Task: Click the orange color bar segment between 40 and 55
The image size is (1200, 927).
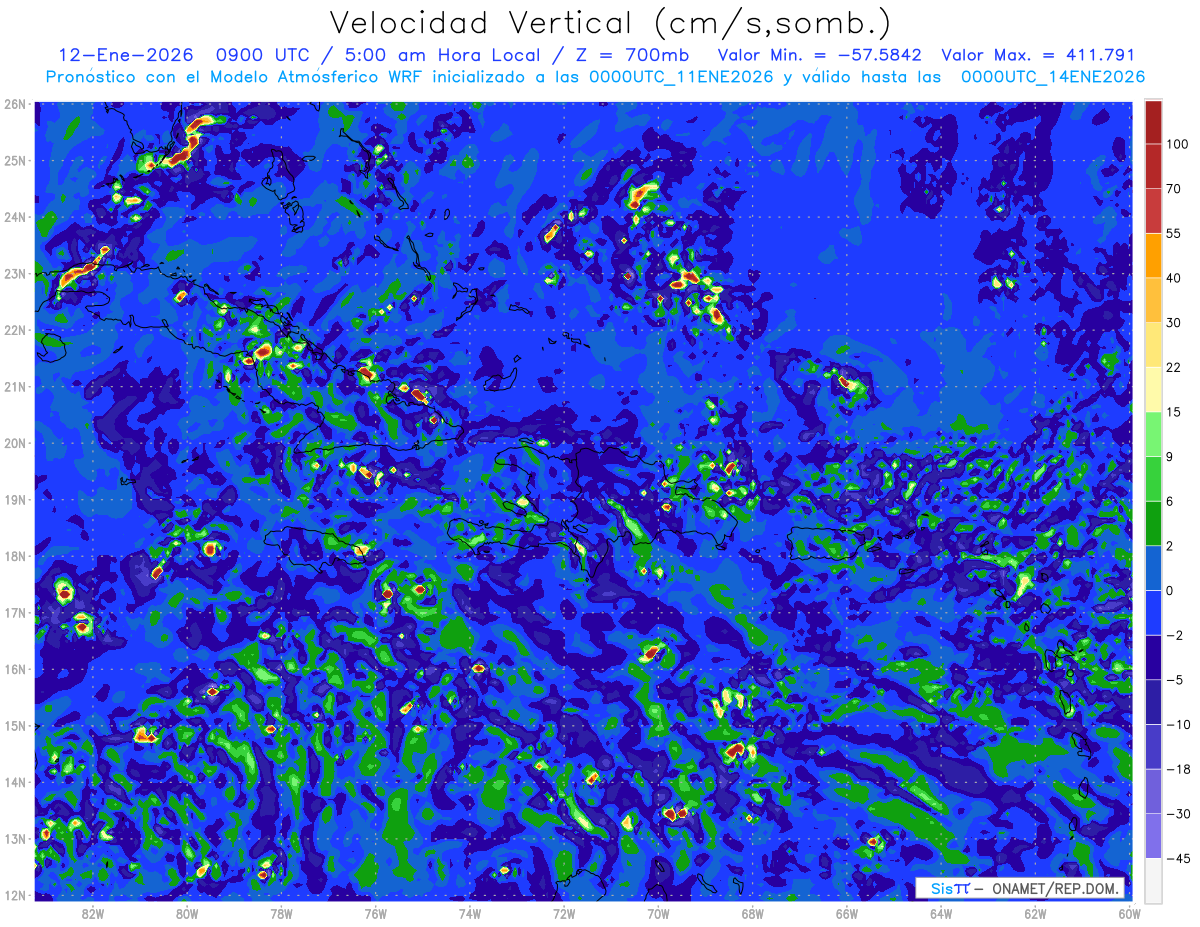Action: pyautogui.click(x=1153, y=255)
